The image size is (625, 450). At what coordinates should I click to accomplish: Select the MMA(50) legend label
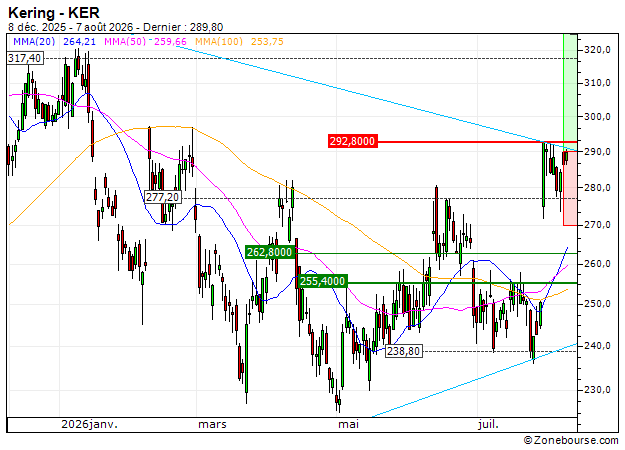125,41
